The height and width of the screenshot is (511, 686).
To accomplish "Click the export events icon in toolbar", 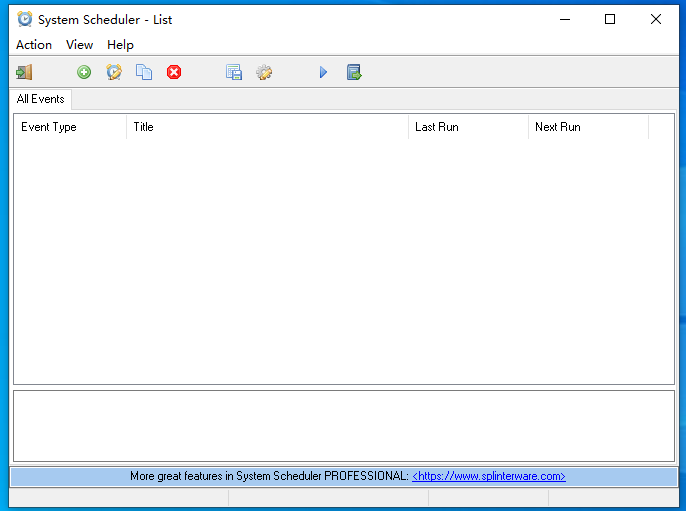I will [354, 72].
